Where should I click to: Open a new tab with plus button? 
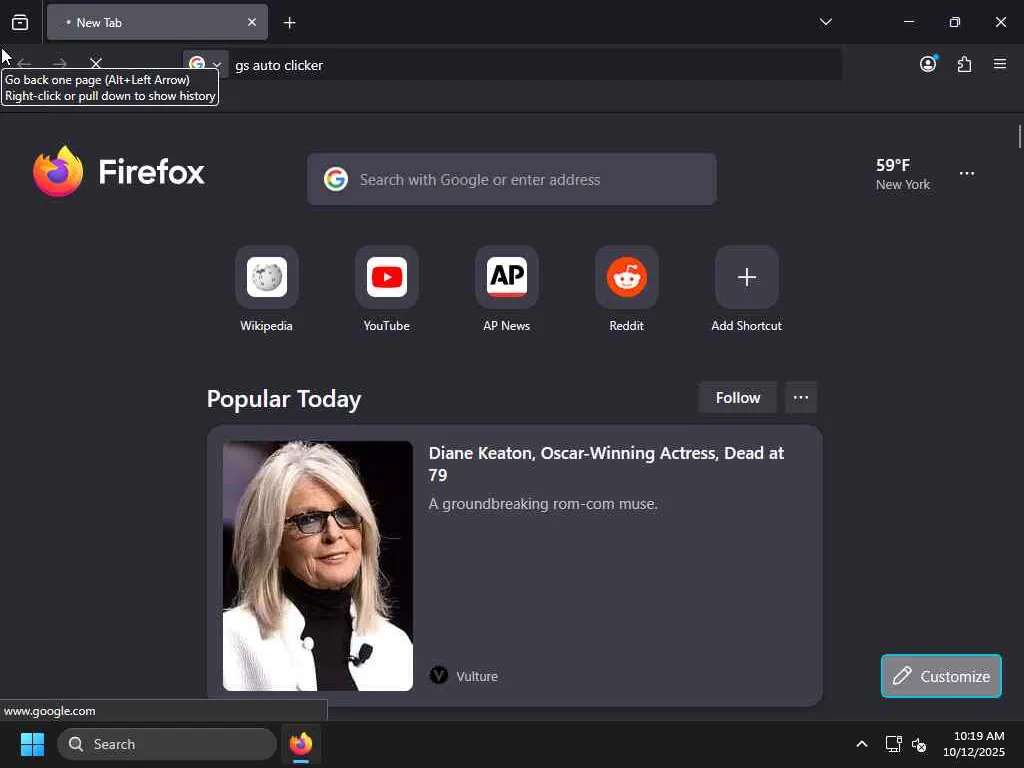pyautogui.click(x=289, y=23)
